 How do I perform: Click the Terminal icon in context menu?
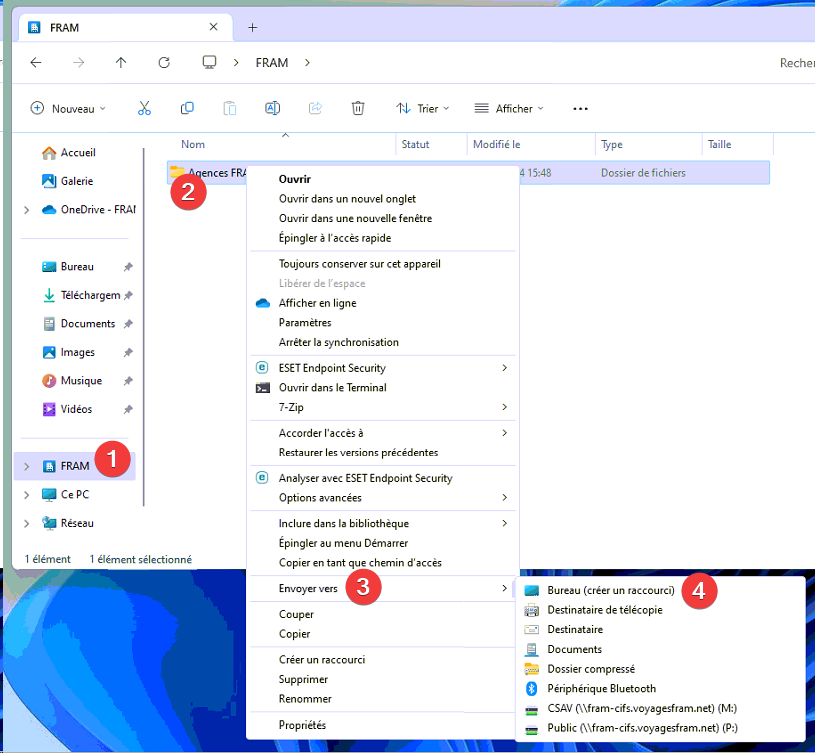263,388
